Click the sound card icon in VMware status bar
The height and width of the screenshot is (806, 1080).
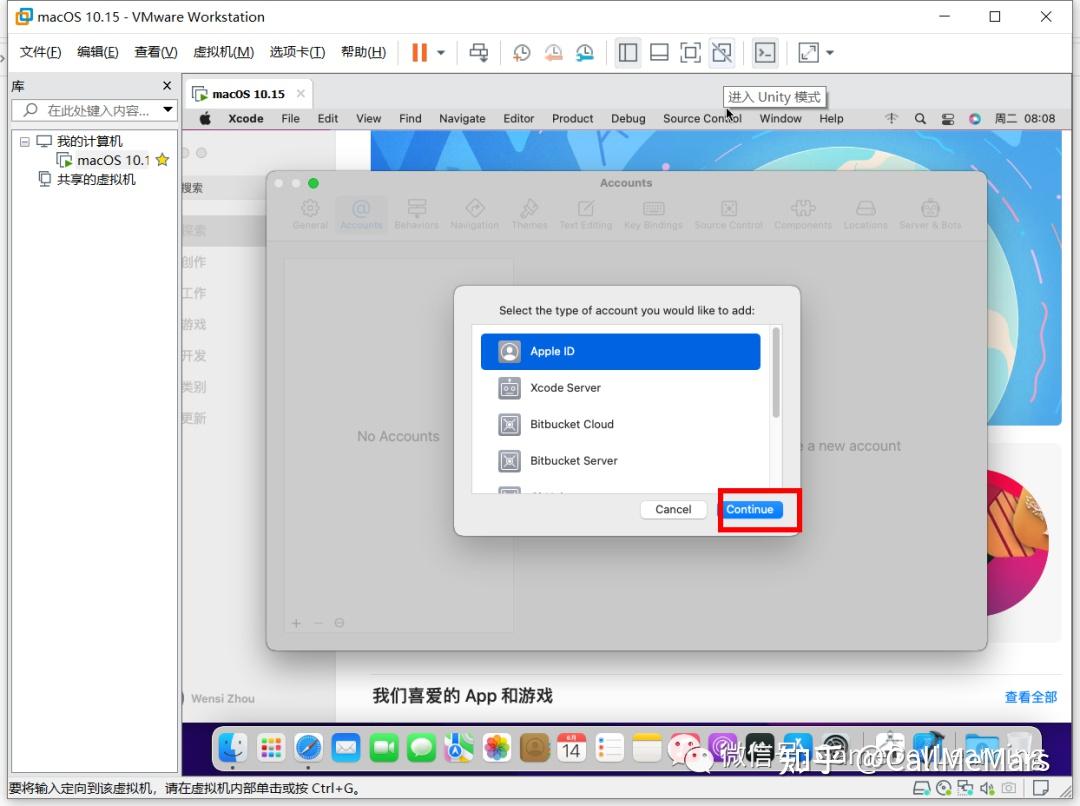point(987,787)
